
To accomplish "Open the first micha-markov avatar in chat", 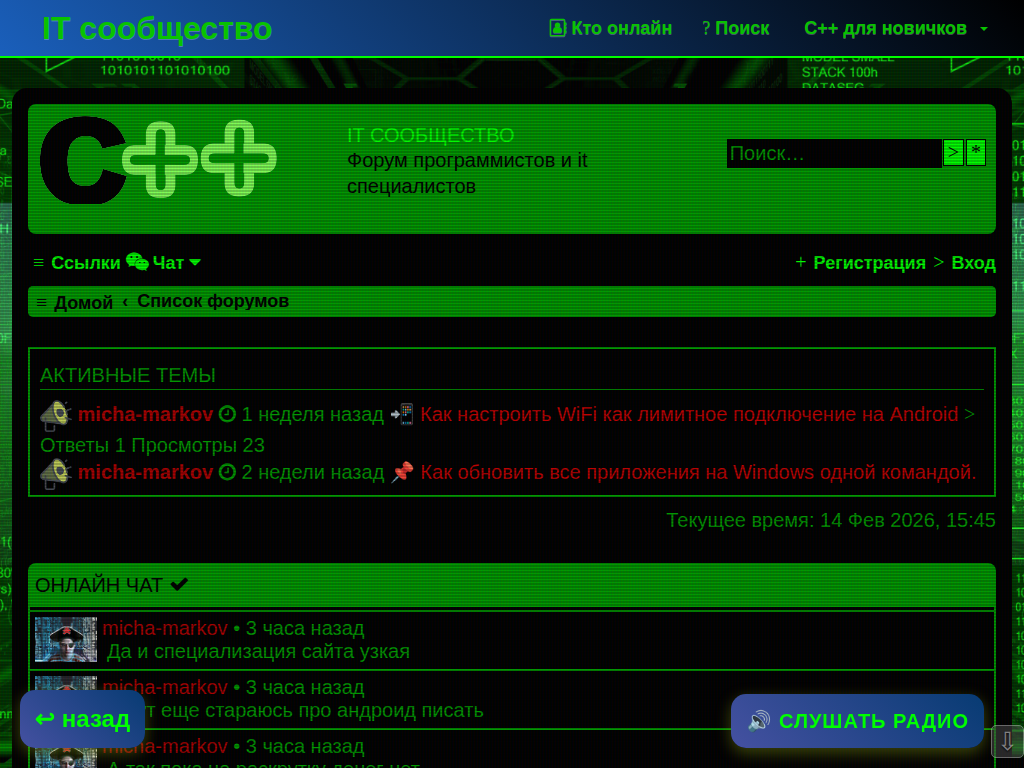I will [x=66, y=640].
